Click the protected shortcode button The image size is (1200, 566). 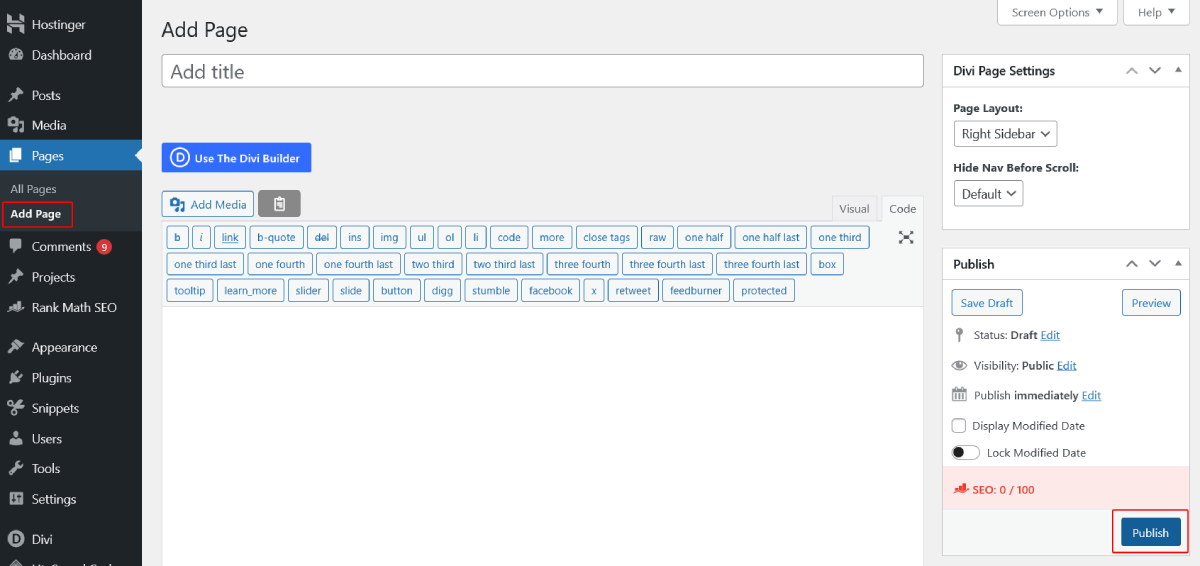[x=764, y=290]
